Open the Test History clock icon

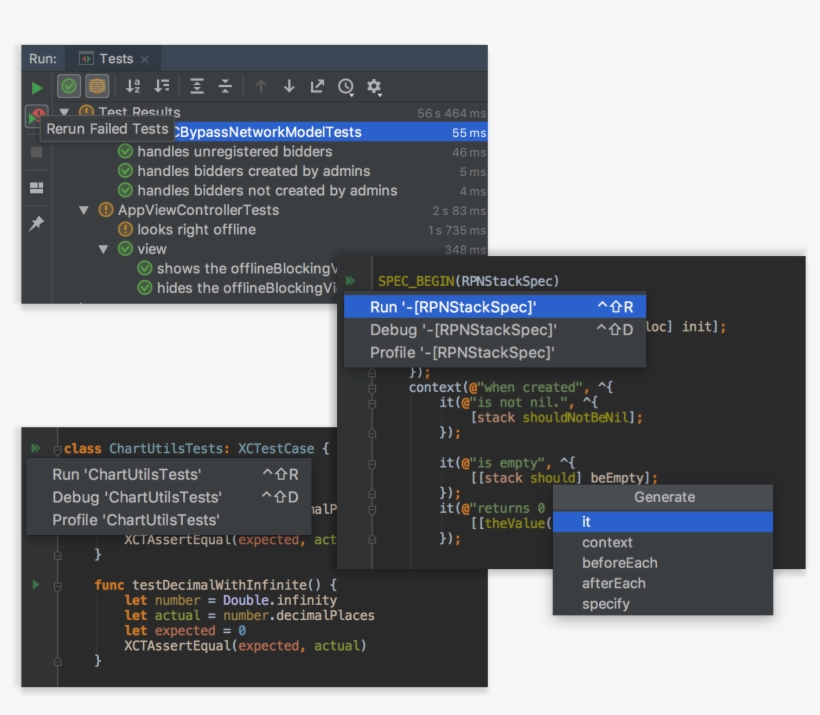click(344, 86)
